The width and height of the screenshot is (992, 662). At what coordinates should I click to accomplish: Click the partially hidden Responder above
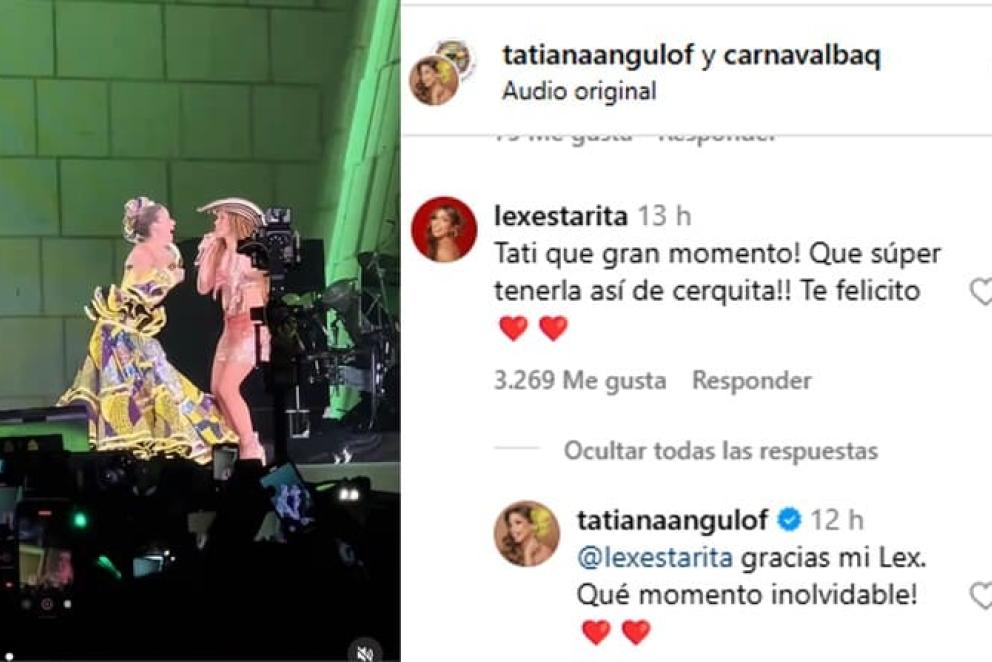pyautogui.click(x=715, y=137)
